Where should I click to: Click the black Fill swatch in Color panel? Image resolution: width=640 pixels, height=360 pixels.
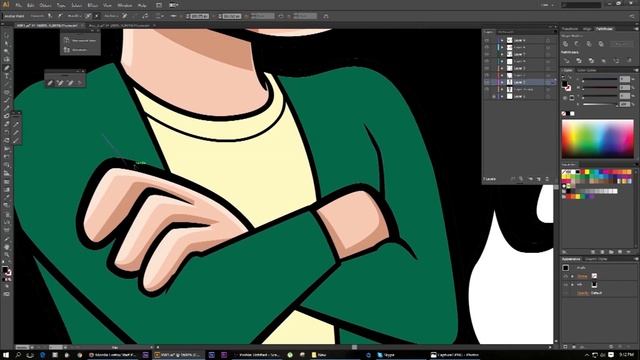[564, 84]
